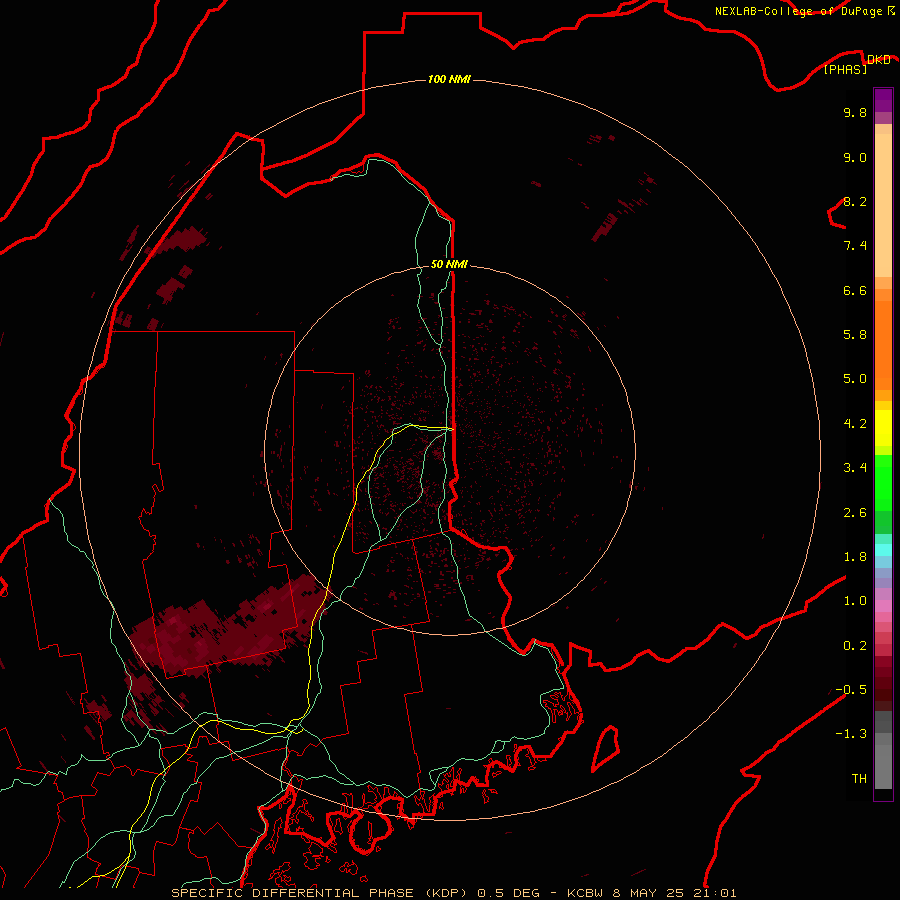Click the [PHAS] legend header
This screenshot has height=900, width=900.
click(845, 69)
